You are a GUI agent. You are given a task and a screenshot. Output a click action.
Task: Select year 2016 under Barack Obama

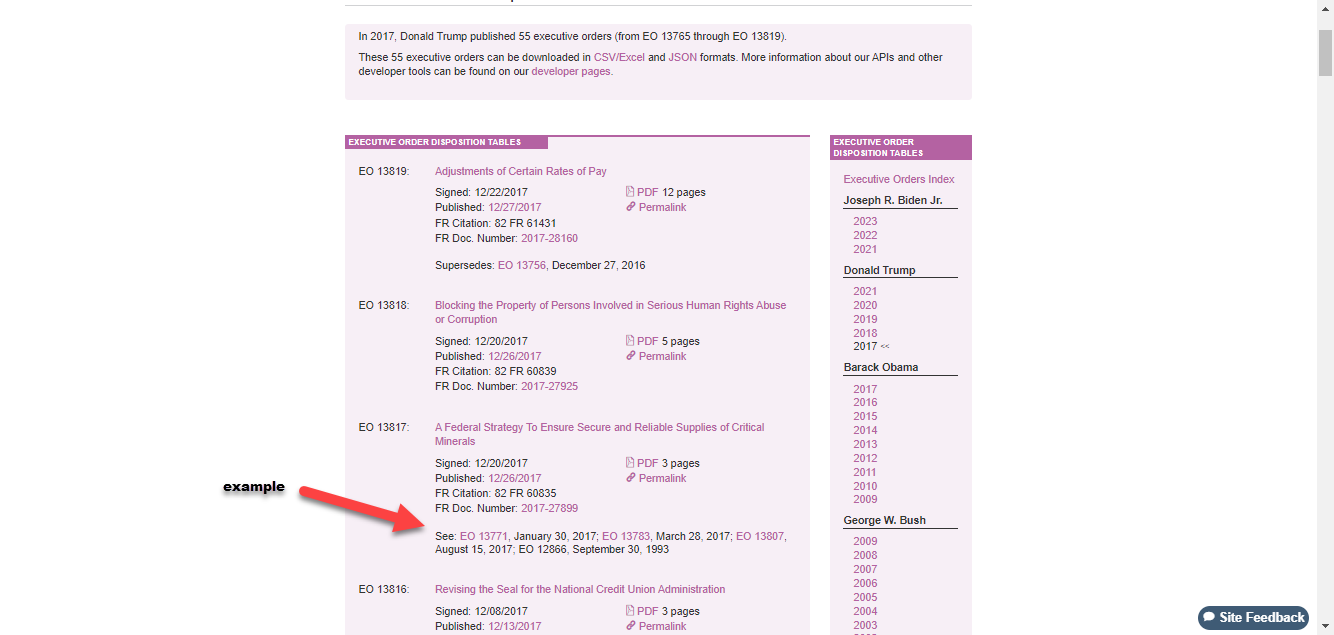click(865, 402)
